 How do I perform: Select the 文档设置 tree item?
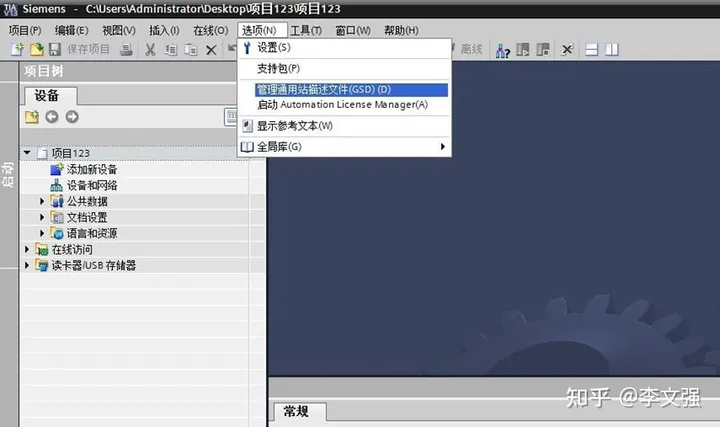87,217
